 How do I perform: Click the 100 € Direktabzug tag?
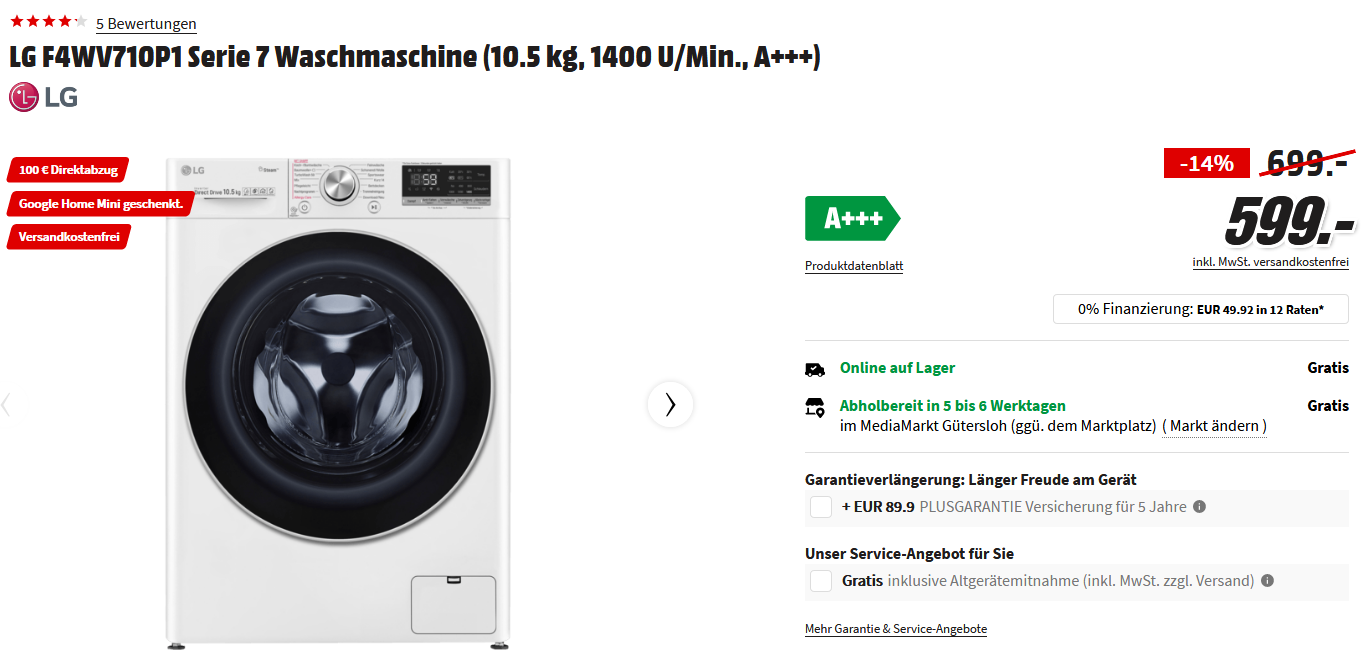pyautogui.click(x=68, y=170)
